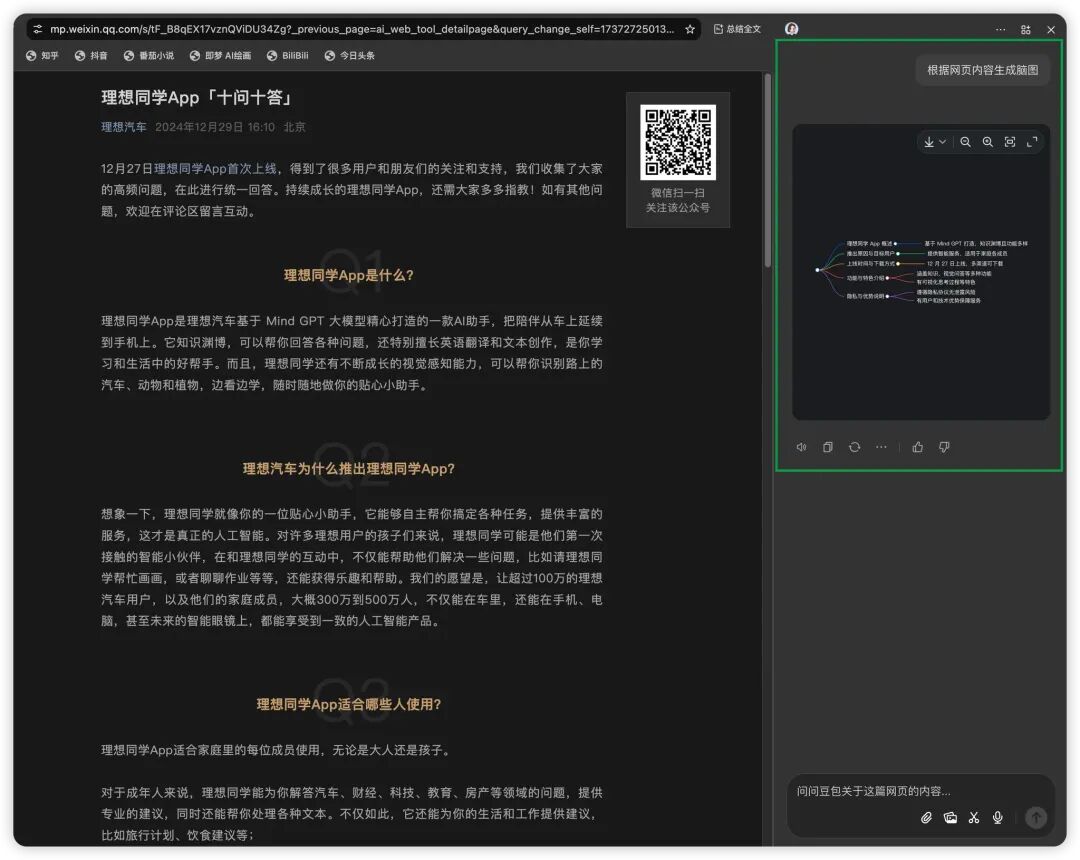Image resolution: width=1080 pixels, height=860 pixels.
Task: Fit mind map to view icon
Action: tap(1010, 142)
